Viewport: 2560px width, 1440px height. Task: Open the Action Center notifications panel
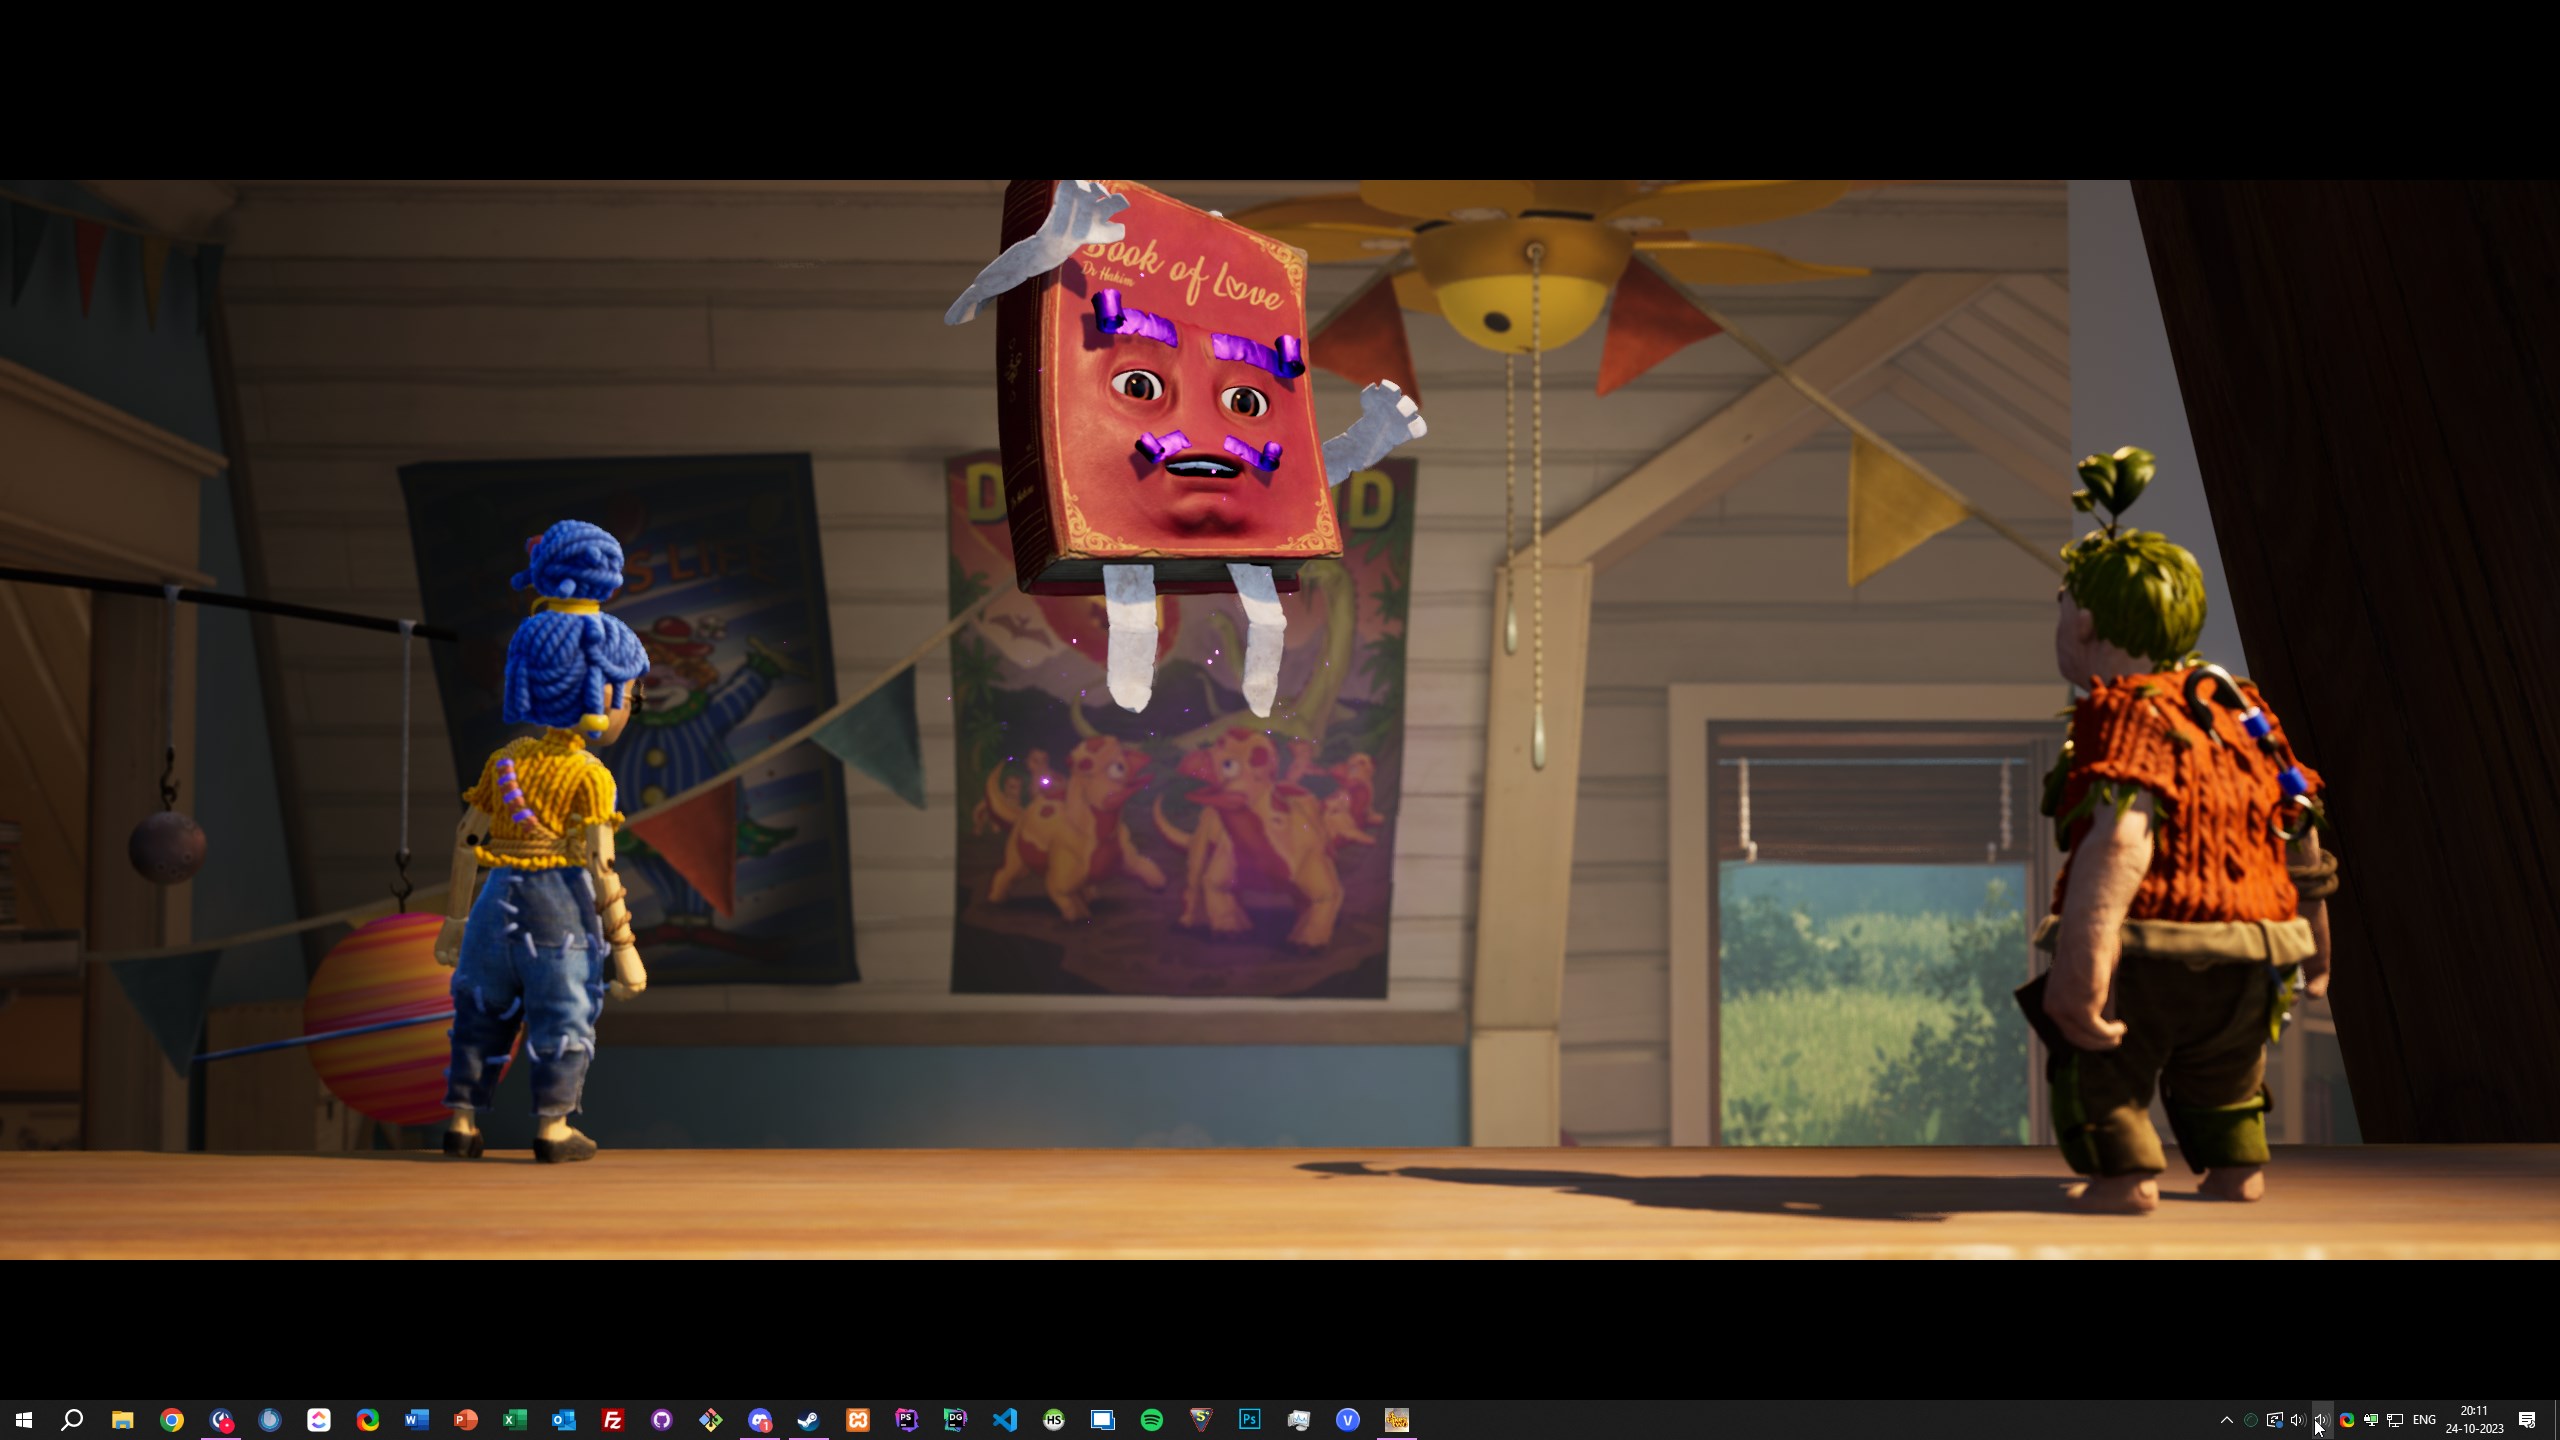pos(2527,1420)
